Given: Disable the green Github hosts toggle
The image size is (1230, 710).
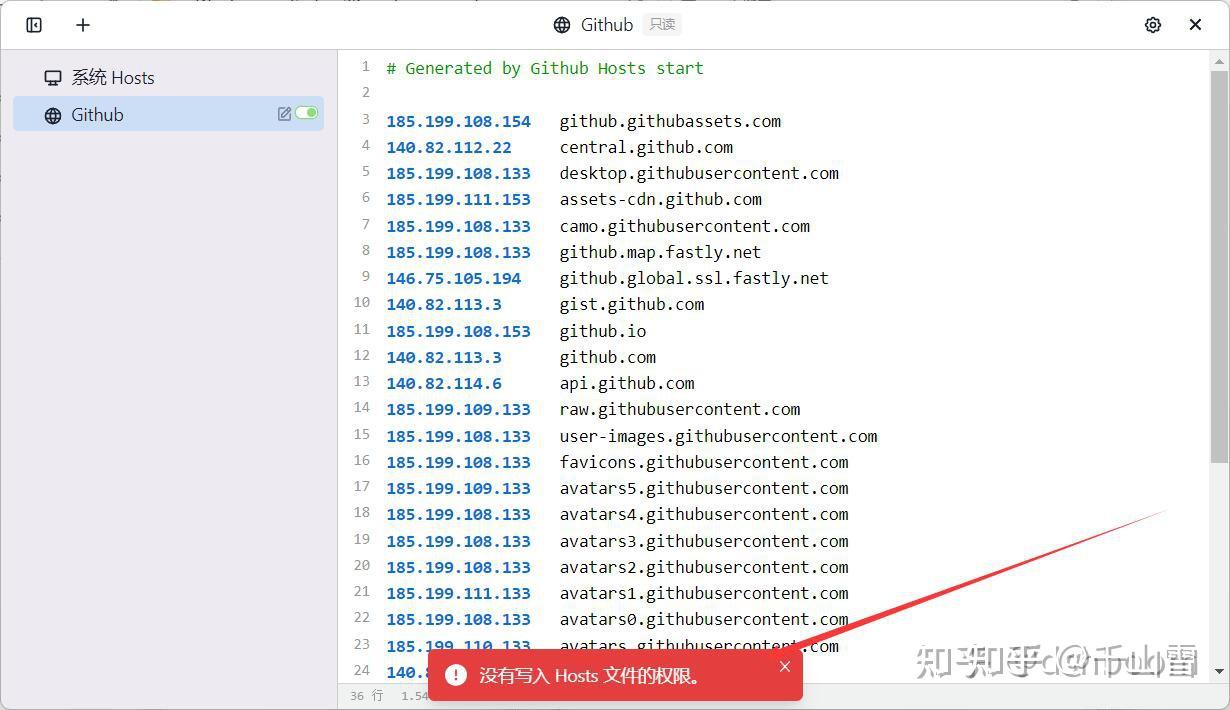Looking at the screenshot, I should point(306,114).
